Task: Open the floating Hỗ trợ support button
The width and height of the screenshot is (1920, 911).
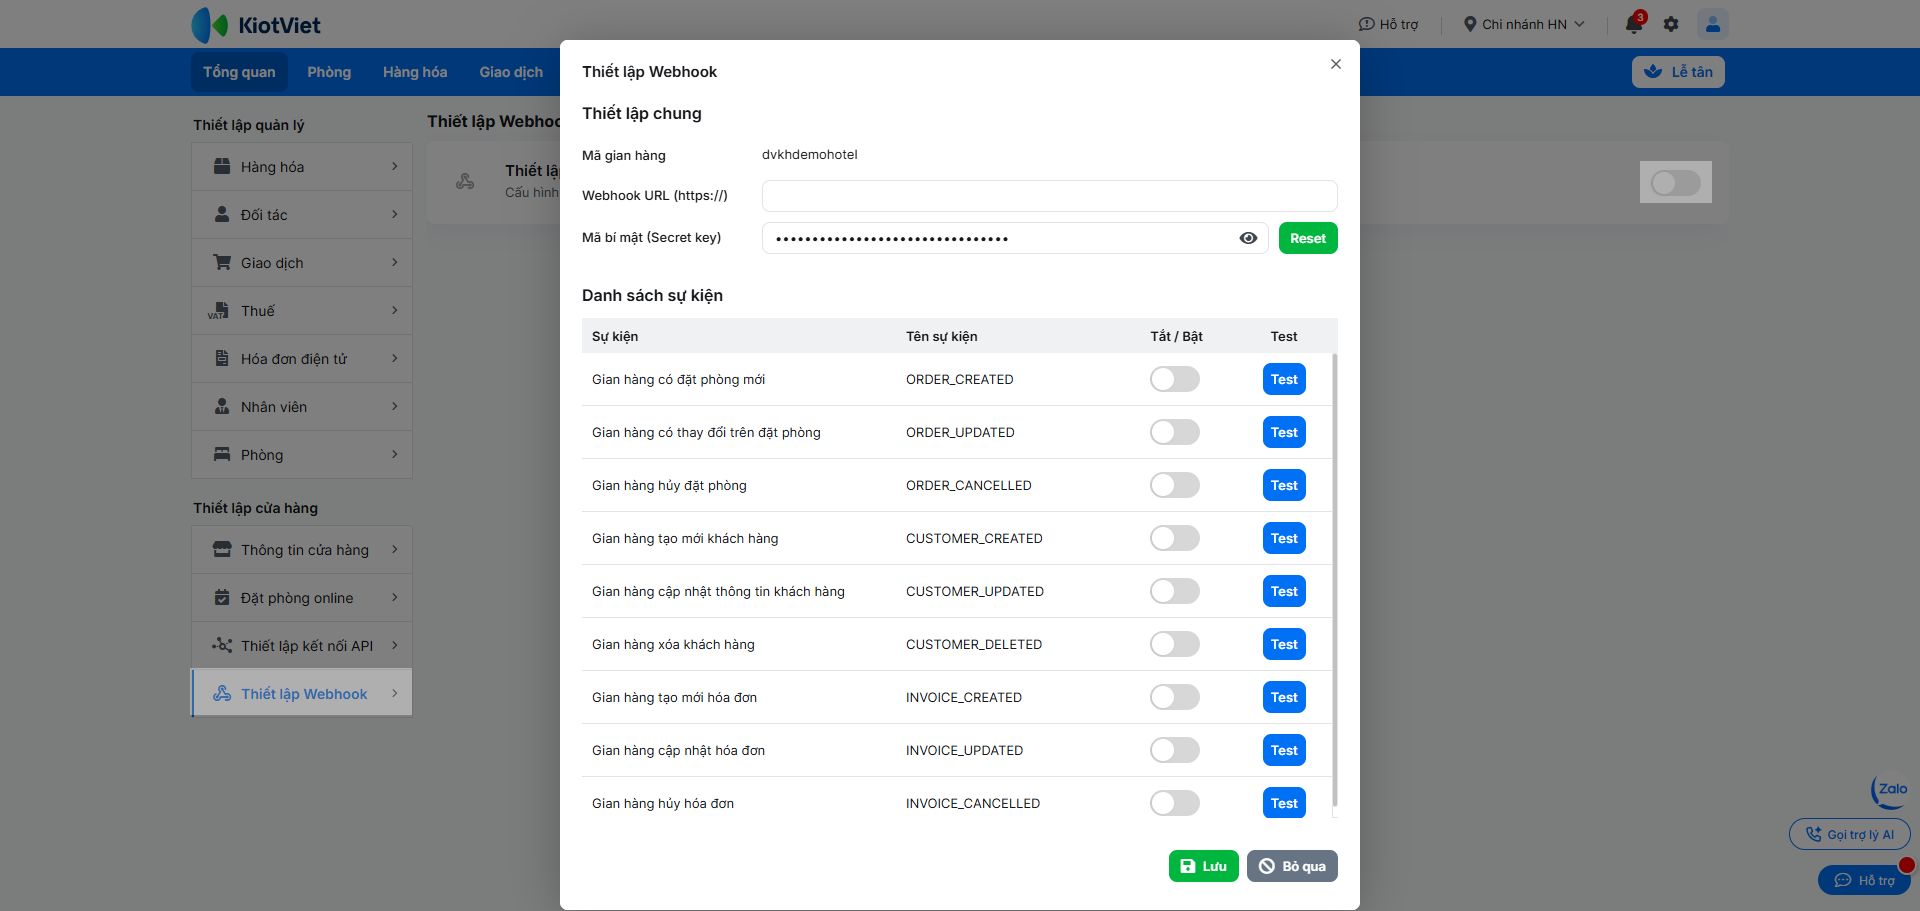Action: (1864, 880)
